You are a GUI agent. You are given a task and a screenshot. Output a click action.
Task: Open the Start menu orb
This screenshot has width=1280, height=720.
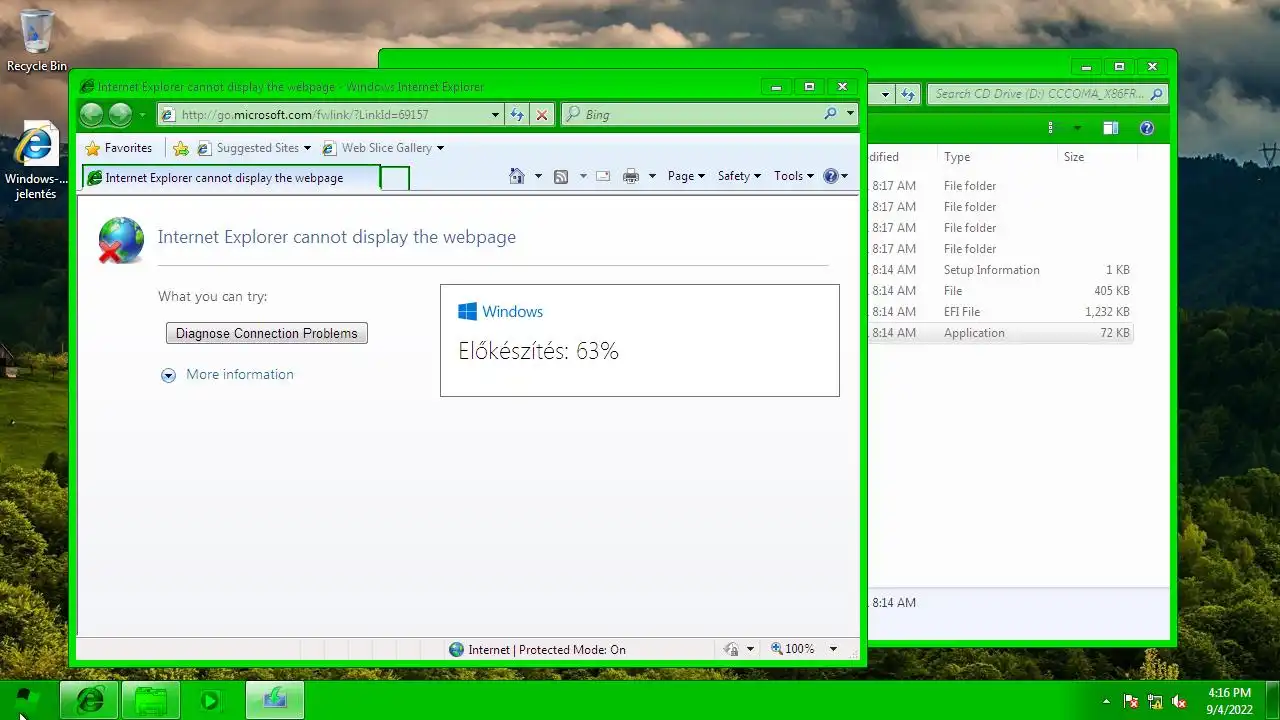point(26,700)
